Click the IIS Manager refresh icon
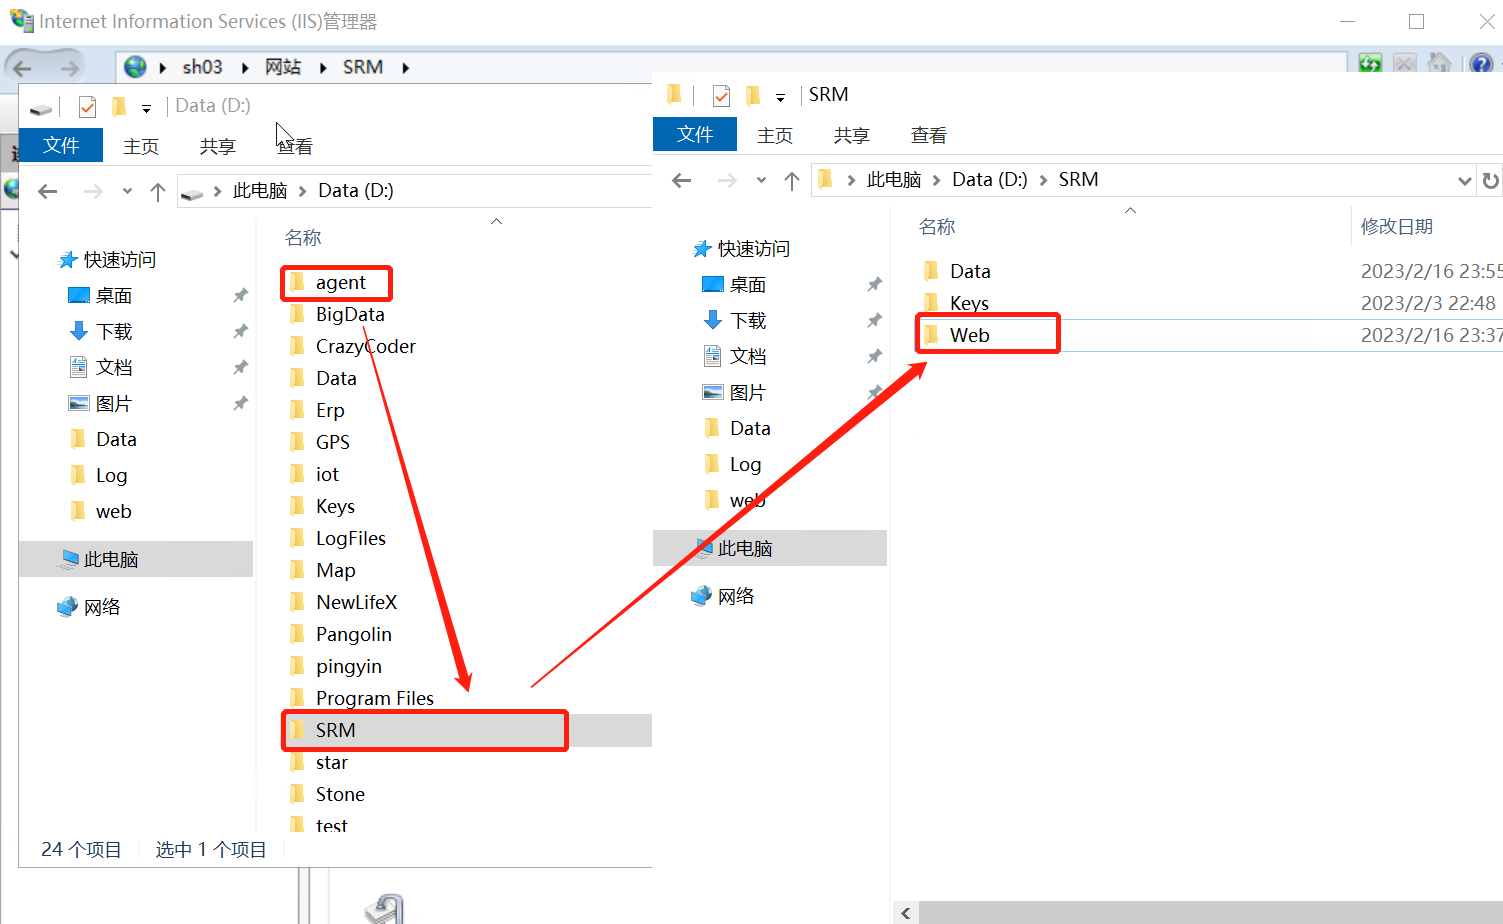This screenshot has height=924, width=1503. click(1370, 64)
